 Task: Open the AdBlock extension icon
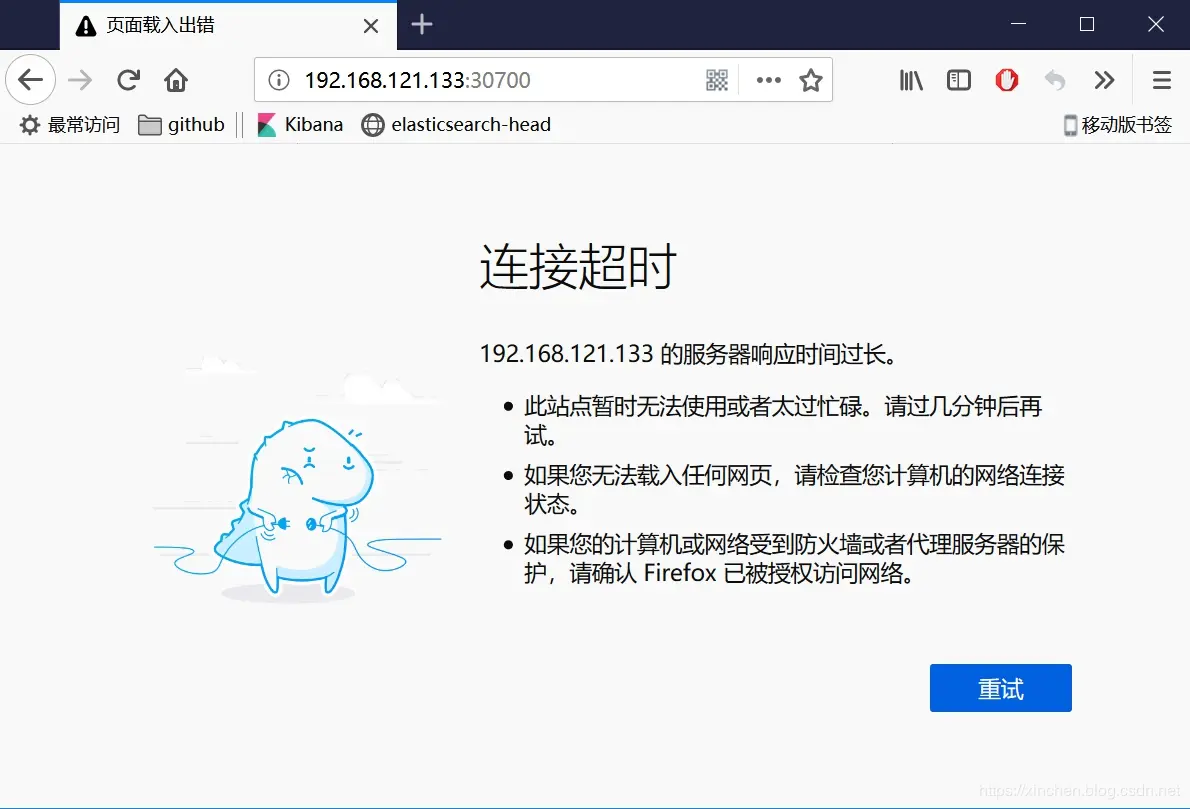tap(1007, 80)
